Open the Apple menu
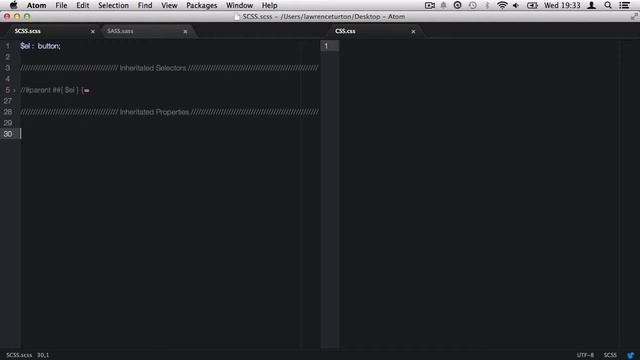Viewport: 640px width, 360px height. 13,5
